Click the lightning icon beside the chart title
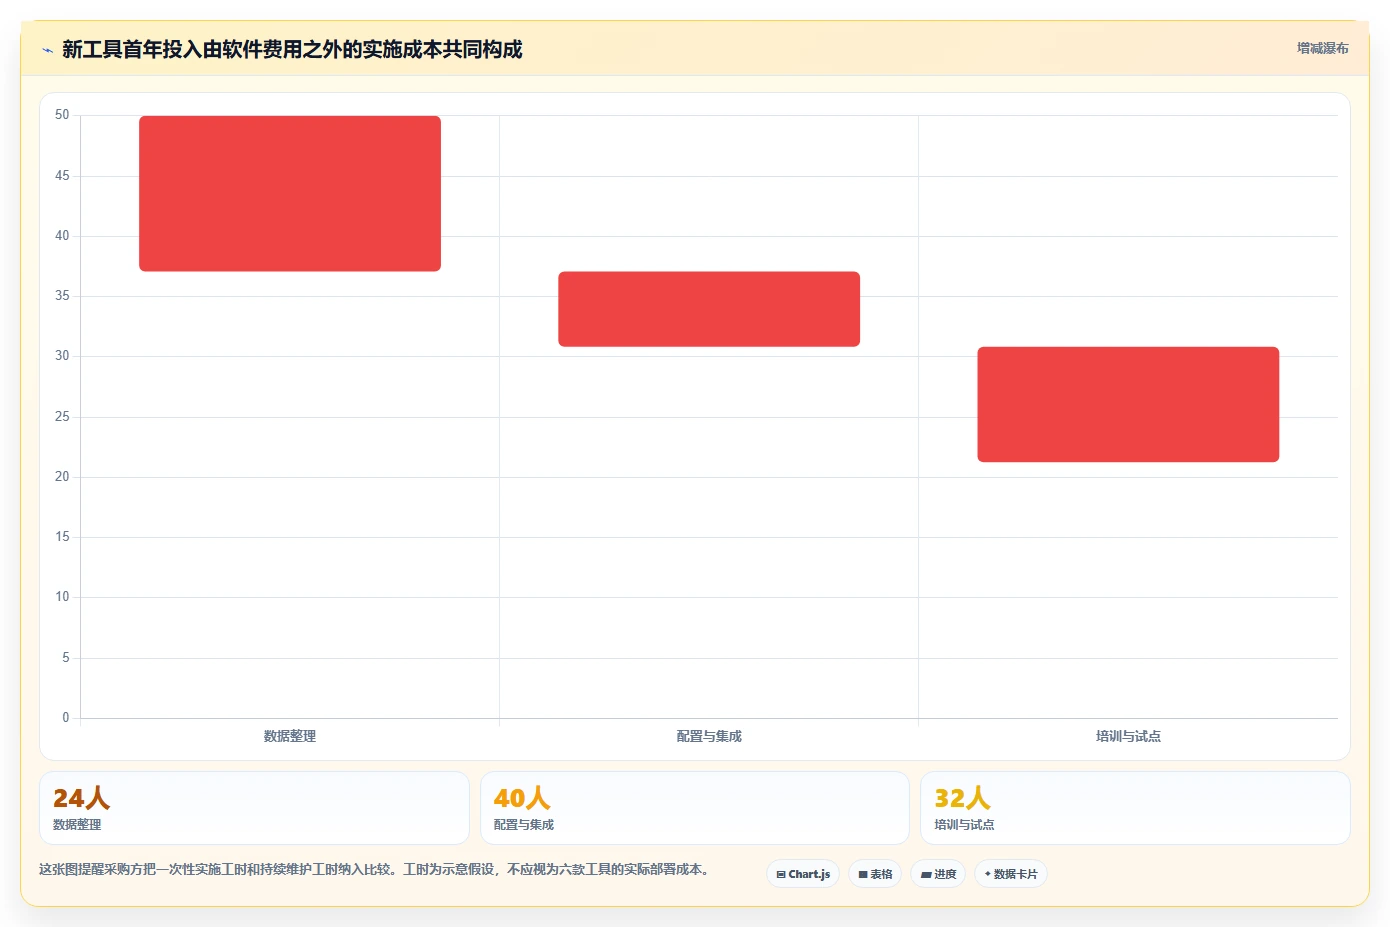1390x927 pixels. click(47, 50)
